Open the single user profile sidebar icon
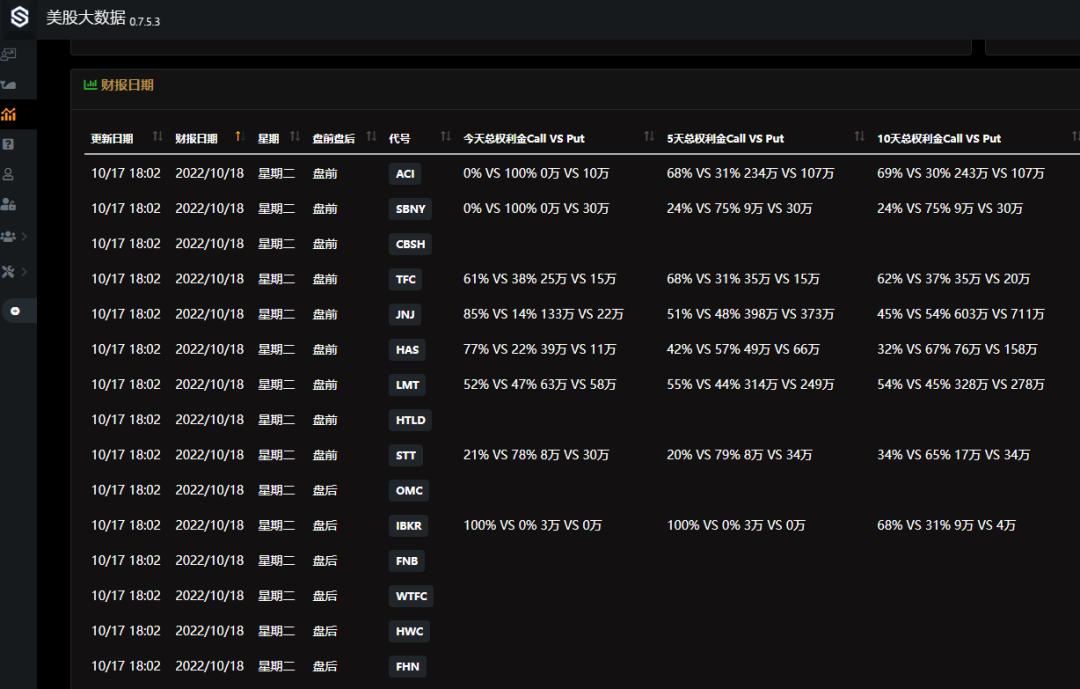Screen dimensions: 1080x689 tap(8, 174)
